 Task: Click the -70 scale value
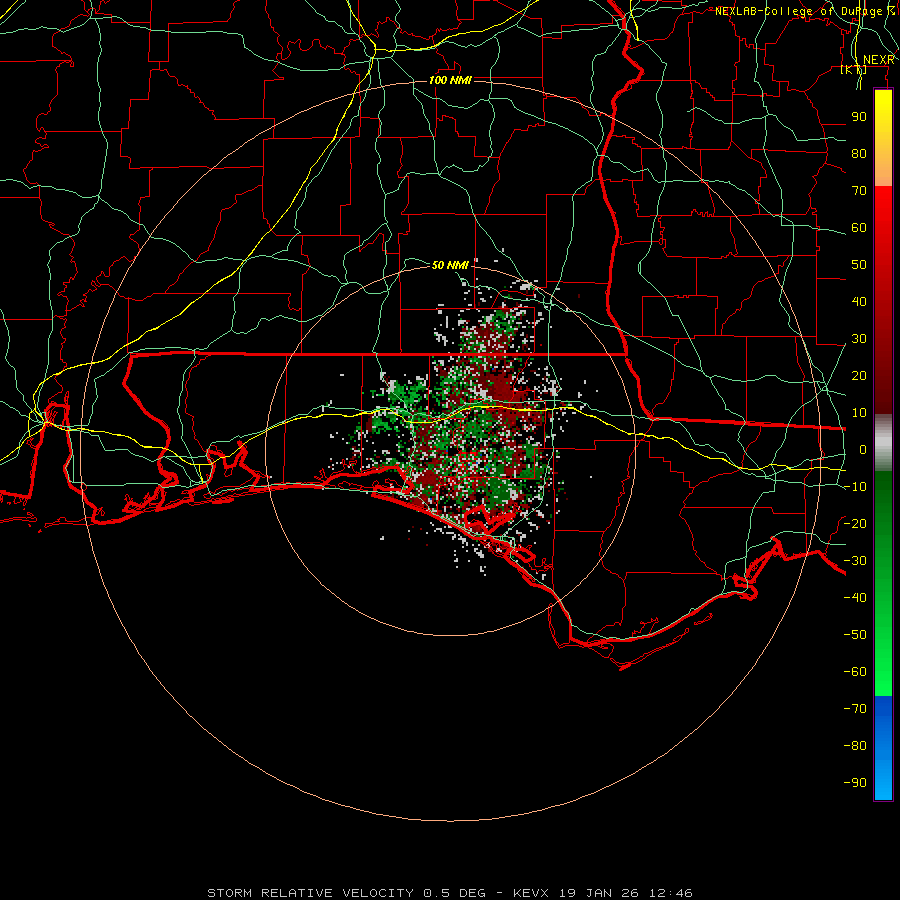pyautogui.click(x=855, y=709)
